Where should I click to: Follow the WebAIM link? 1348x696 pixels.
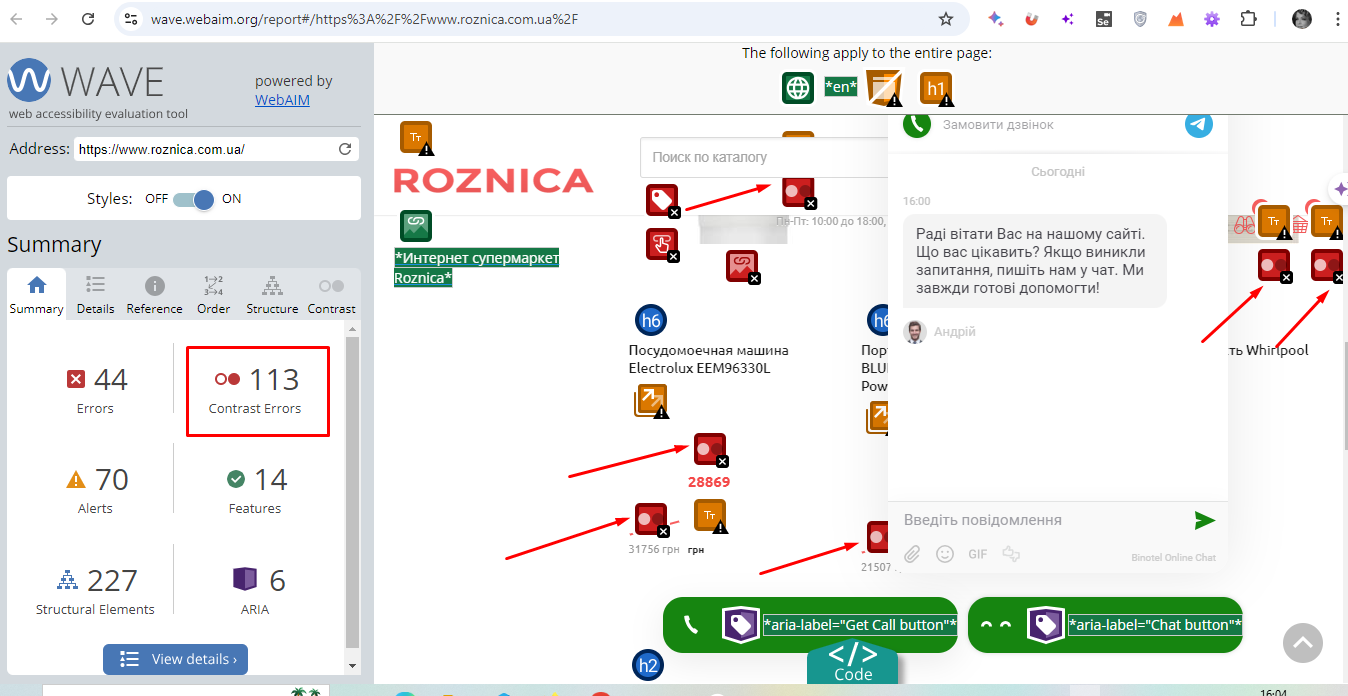click(282, 100)
